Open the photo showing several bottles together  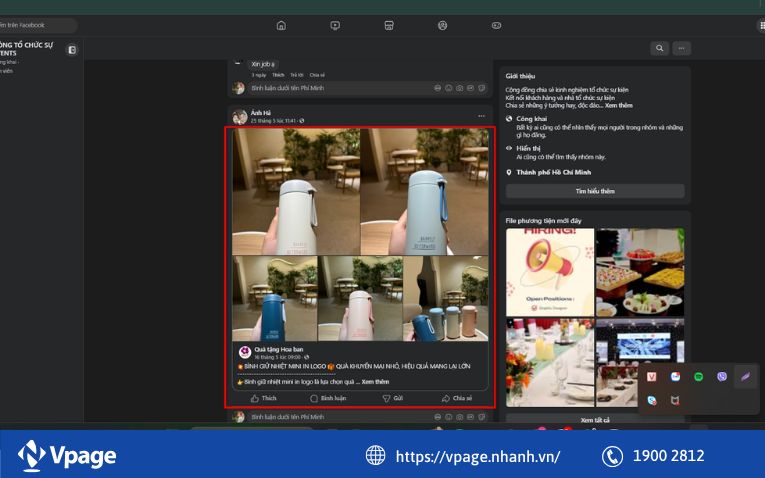pos(446,299)
